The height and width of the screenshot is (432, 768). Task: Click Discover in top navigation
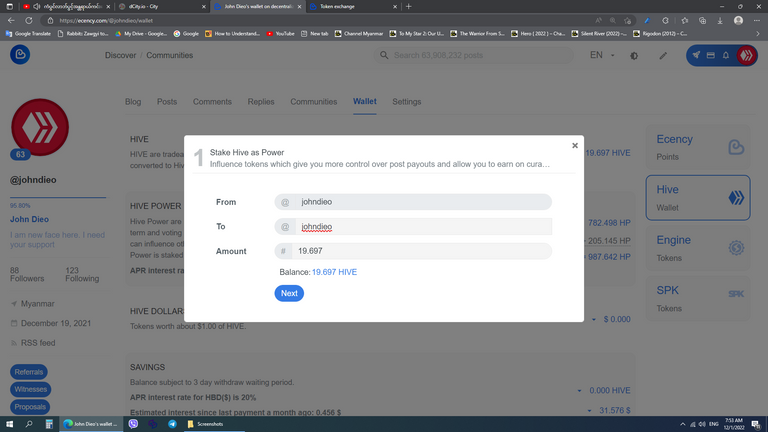[120, 55]
